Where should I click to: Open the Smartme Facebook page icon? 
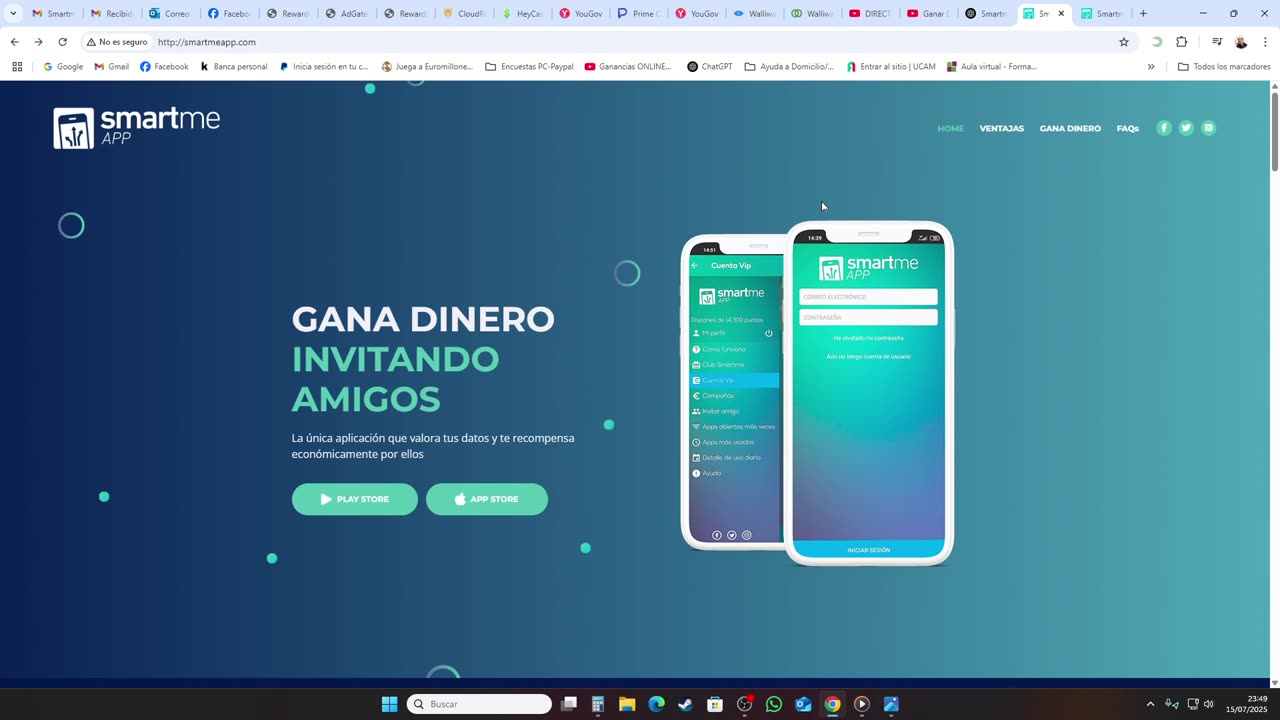click(1163, 128)
